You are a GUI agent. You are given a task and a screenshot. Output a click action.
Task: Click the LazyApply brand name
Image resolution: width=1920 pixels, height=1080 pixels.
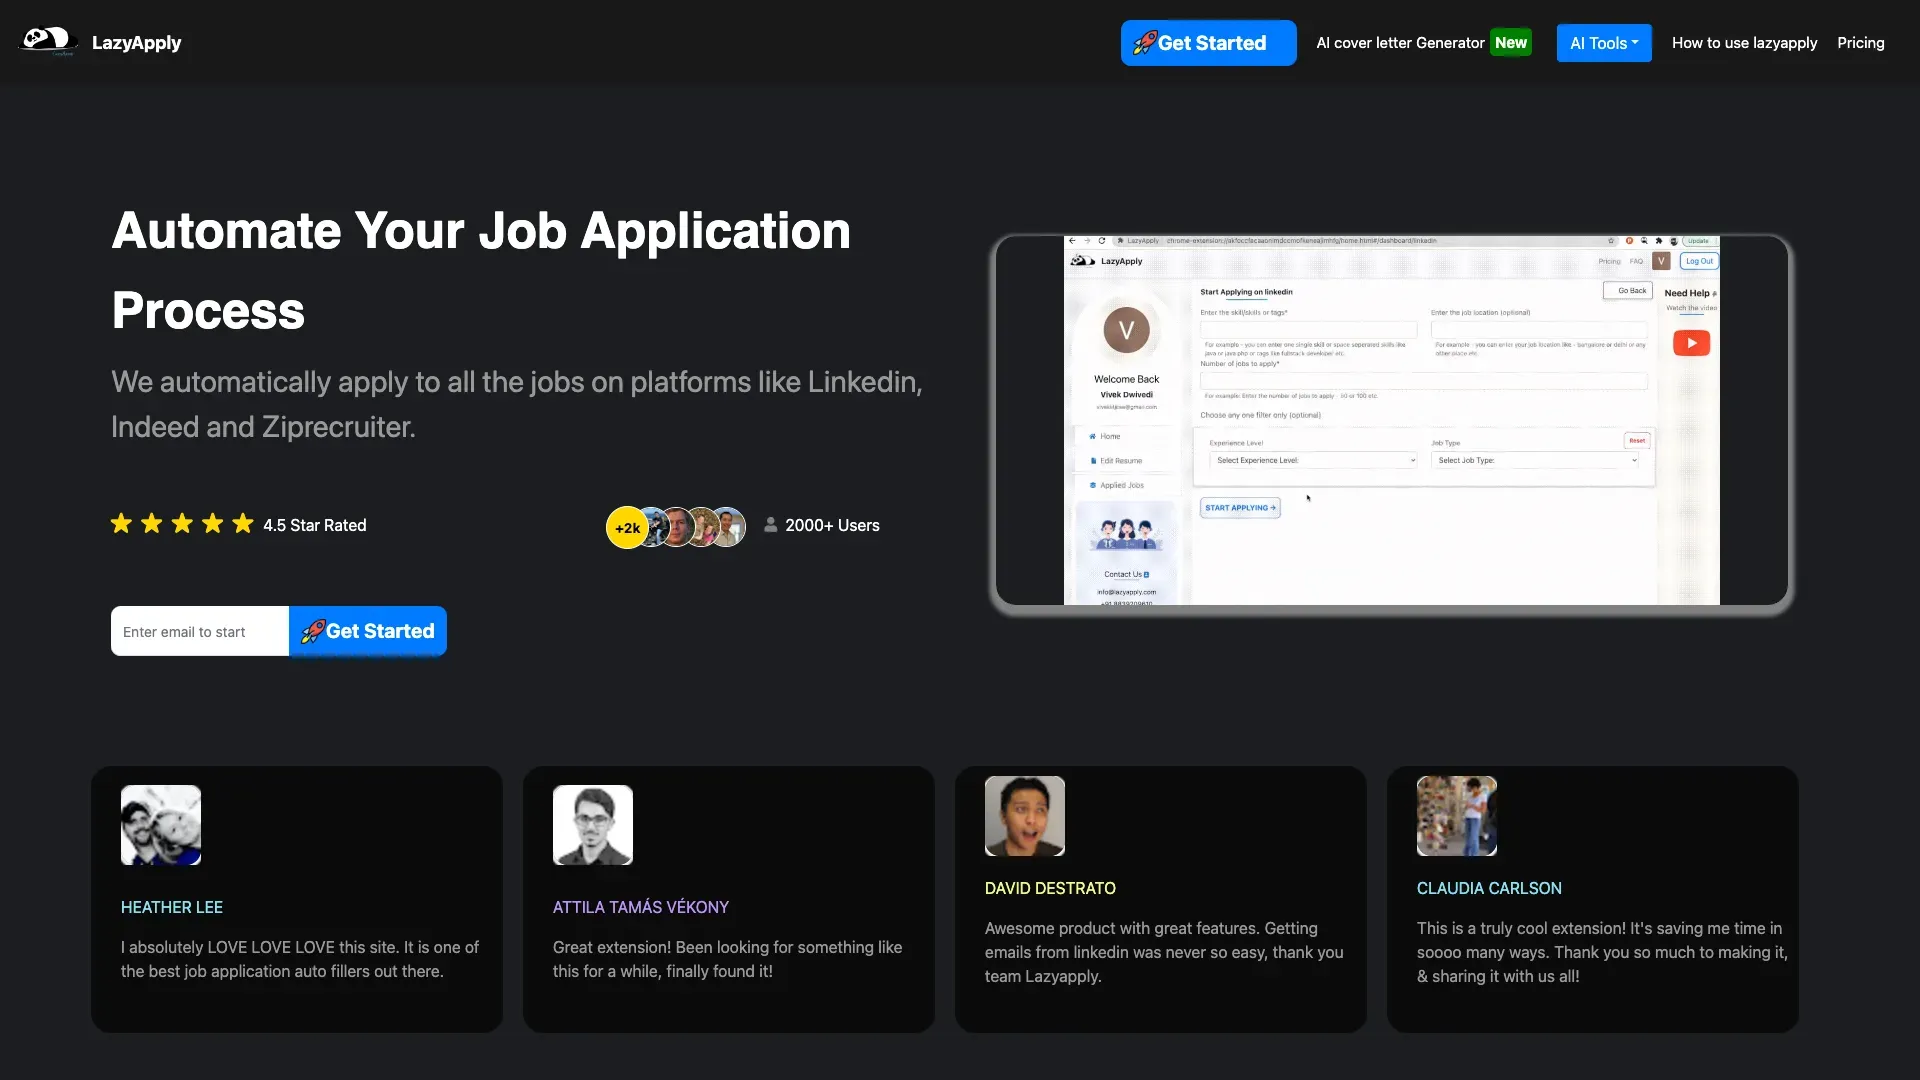click(136, 43)
